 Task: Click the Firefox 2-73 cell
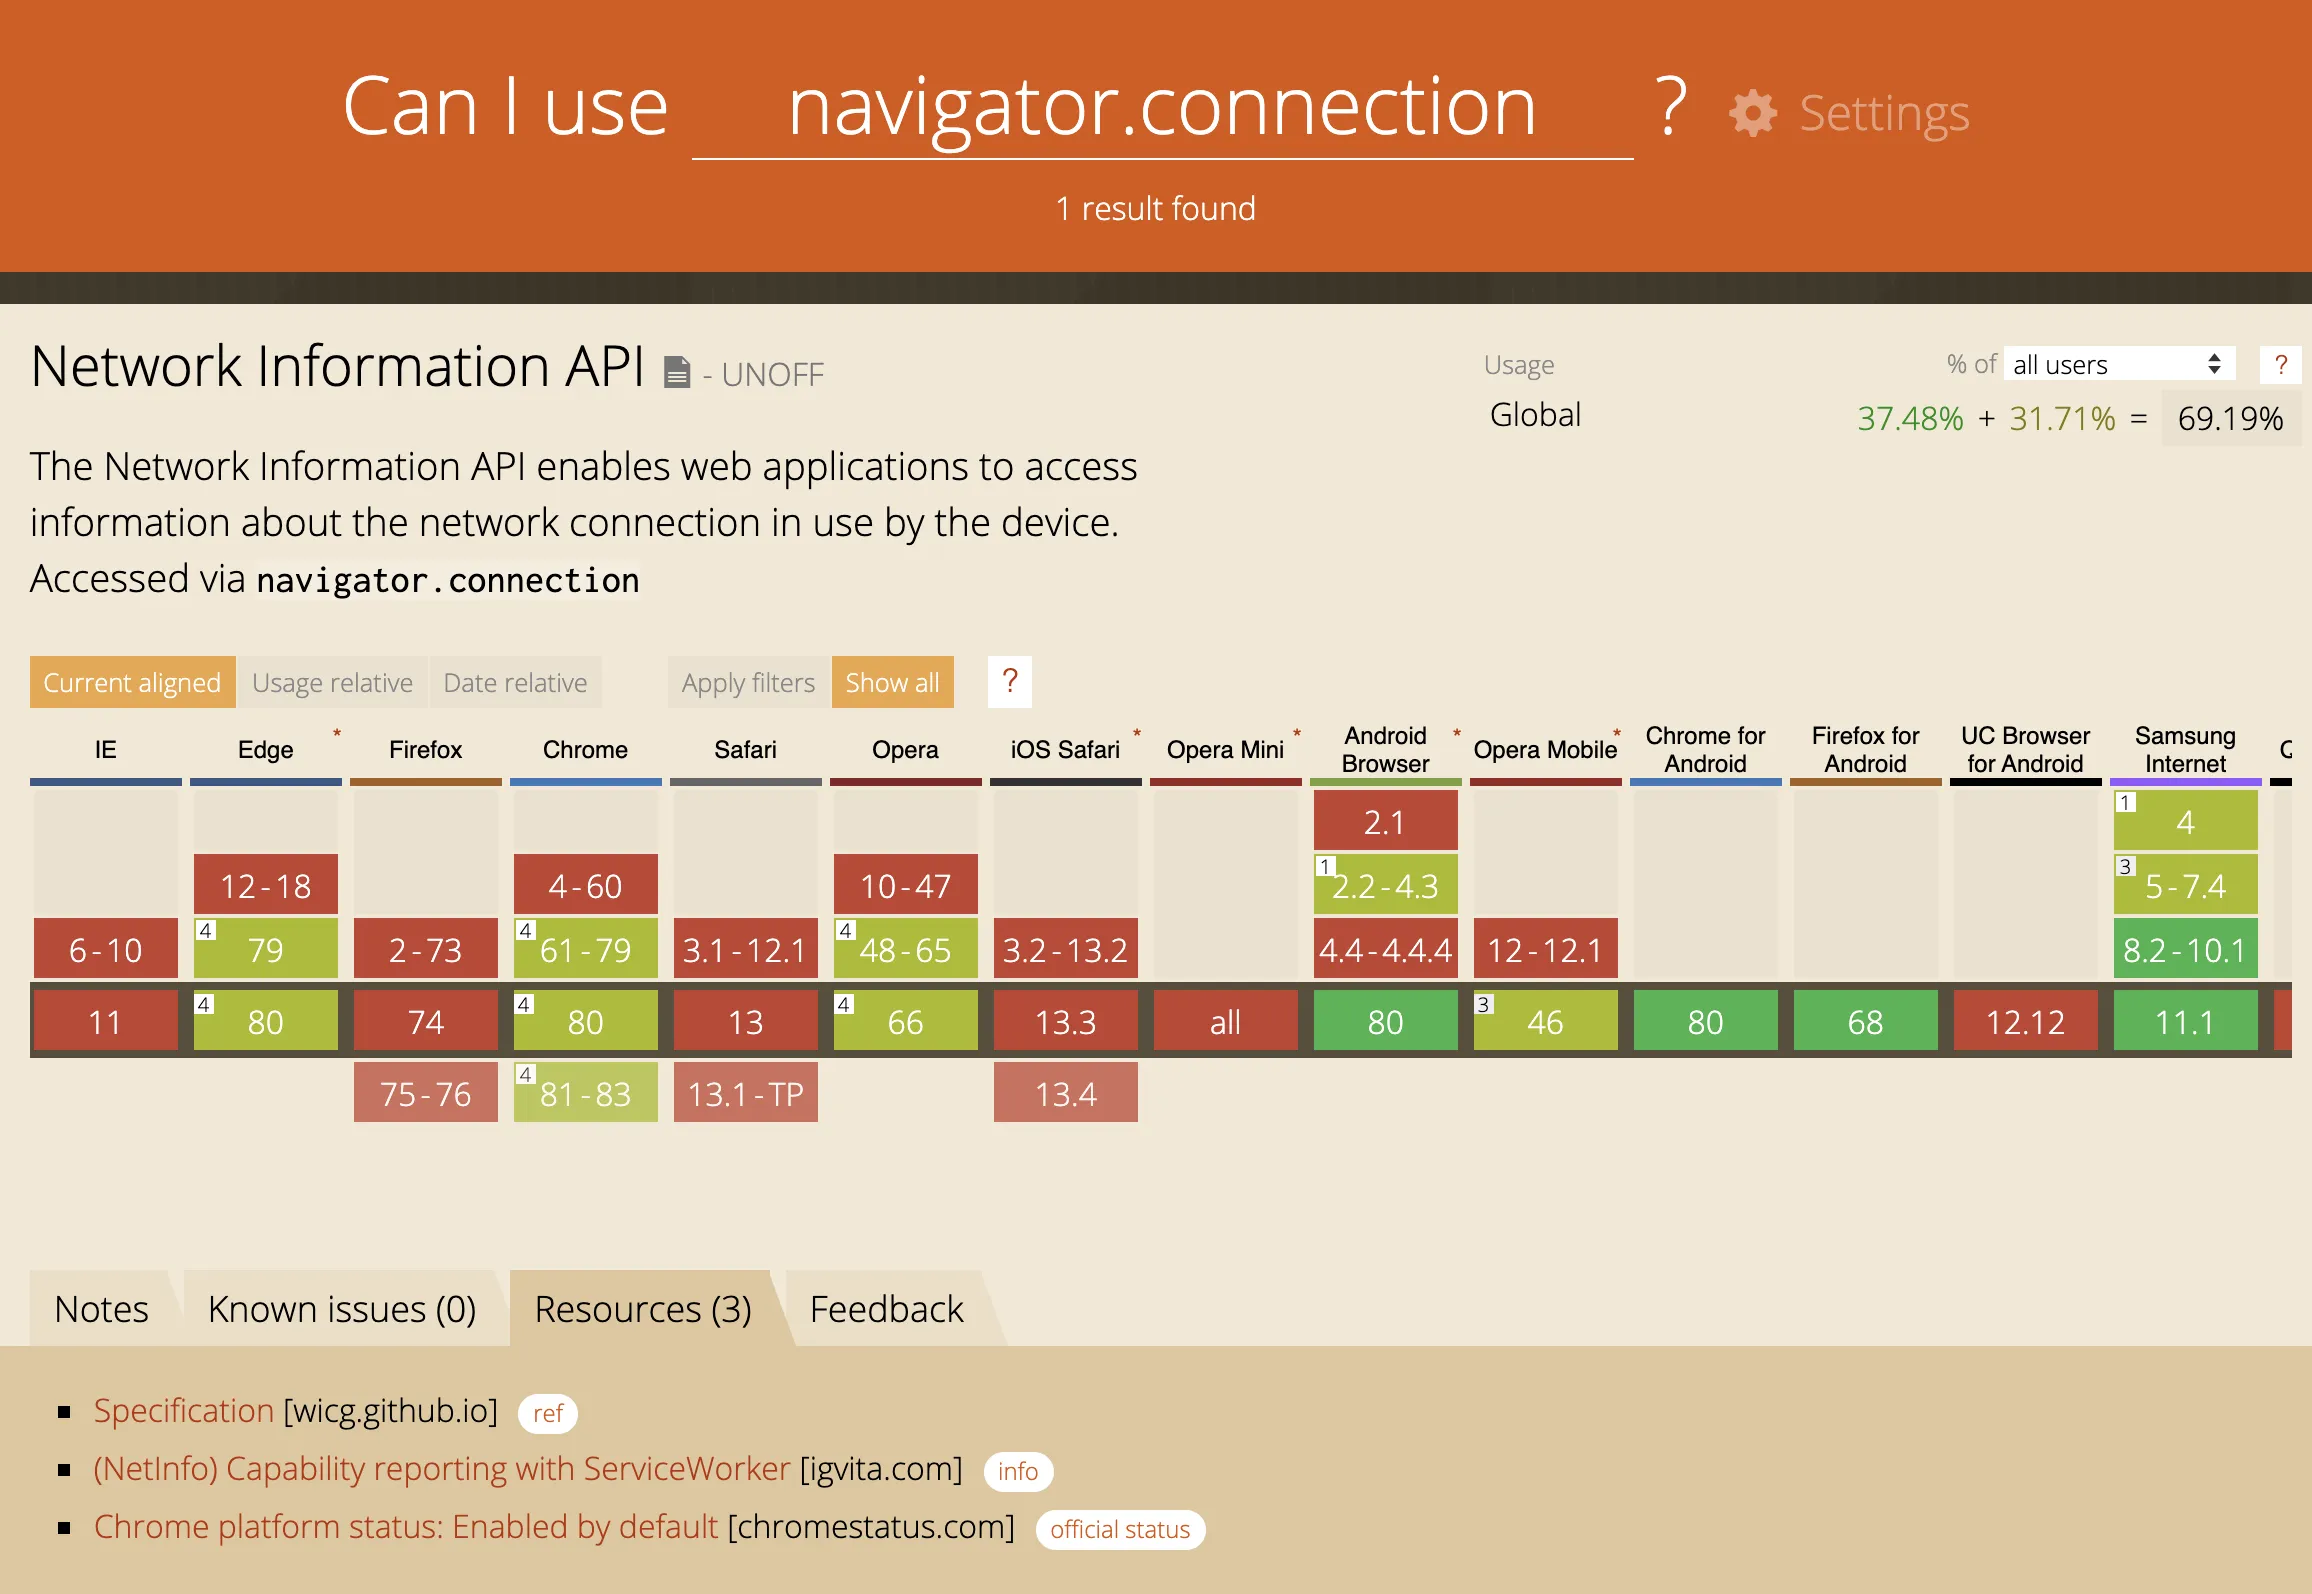click(x=426, y=949)
